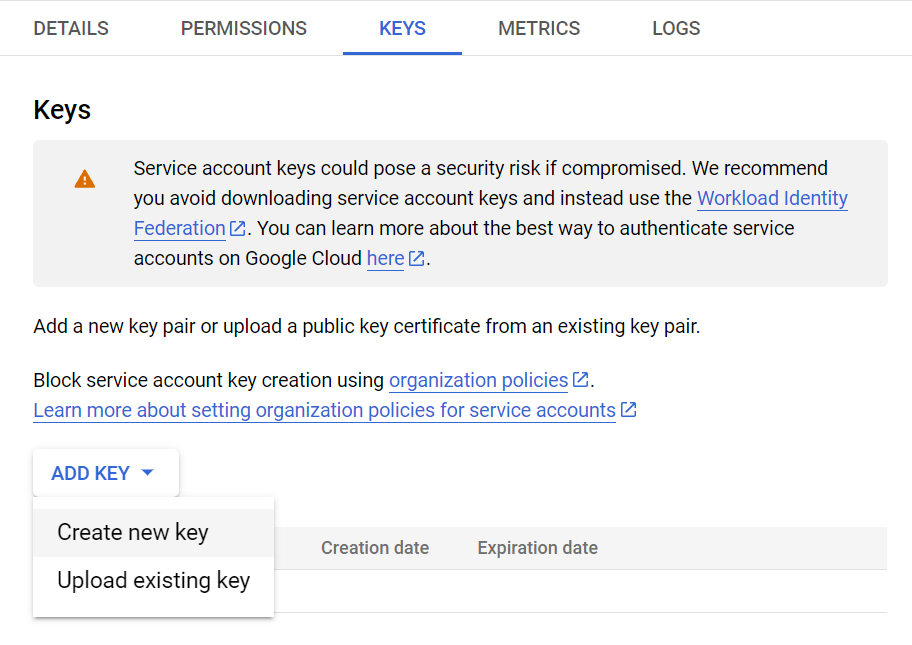Open the ADD KEY dropdown arrow
The image size is (912, 645).
(146, 472)
